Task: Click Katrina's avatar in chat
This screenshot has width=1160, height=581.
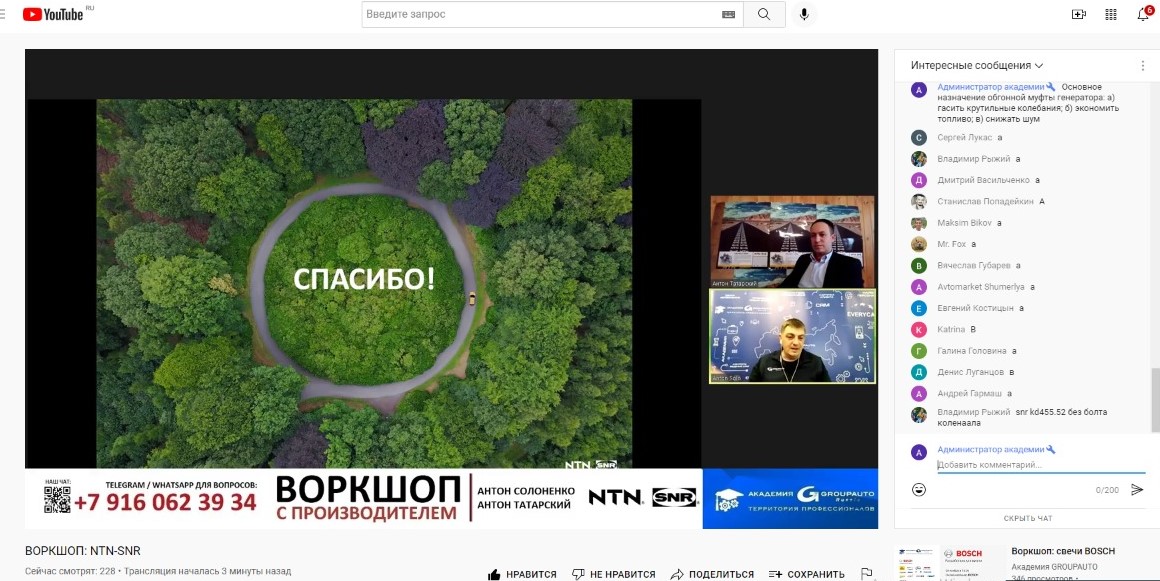Action: point(919,329)
